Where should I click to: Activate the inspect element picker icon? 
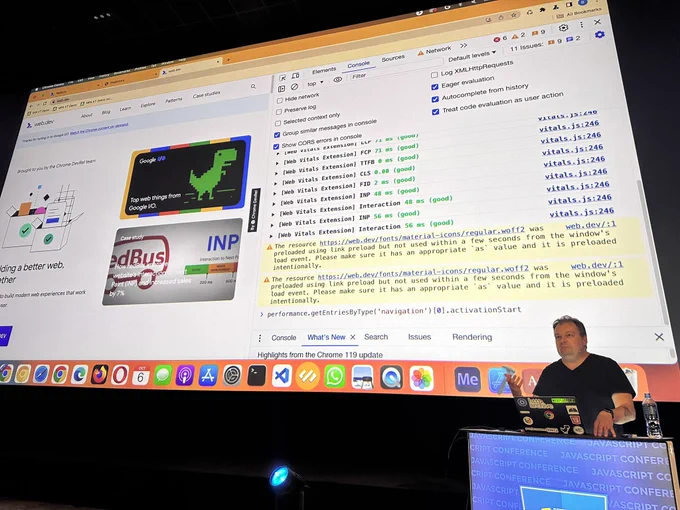pyautogui.click(x=283, y=78)
